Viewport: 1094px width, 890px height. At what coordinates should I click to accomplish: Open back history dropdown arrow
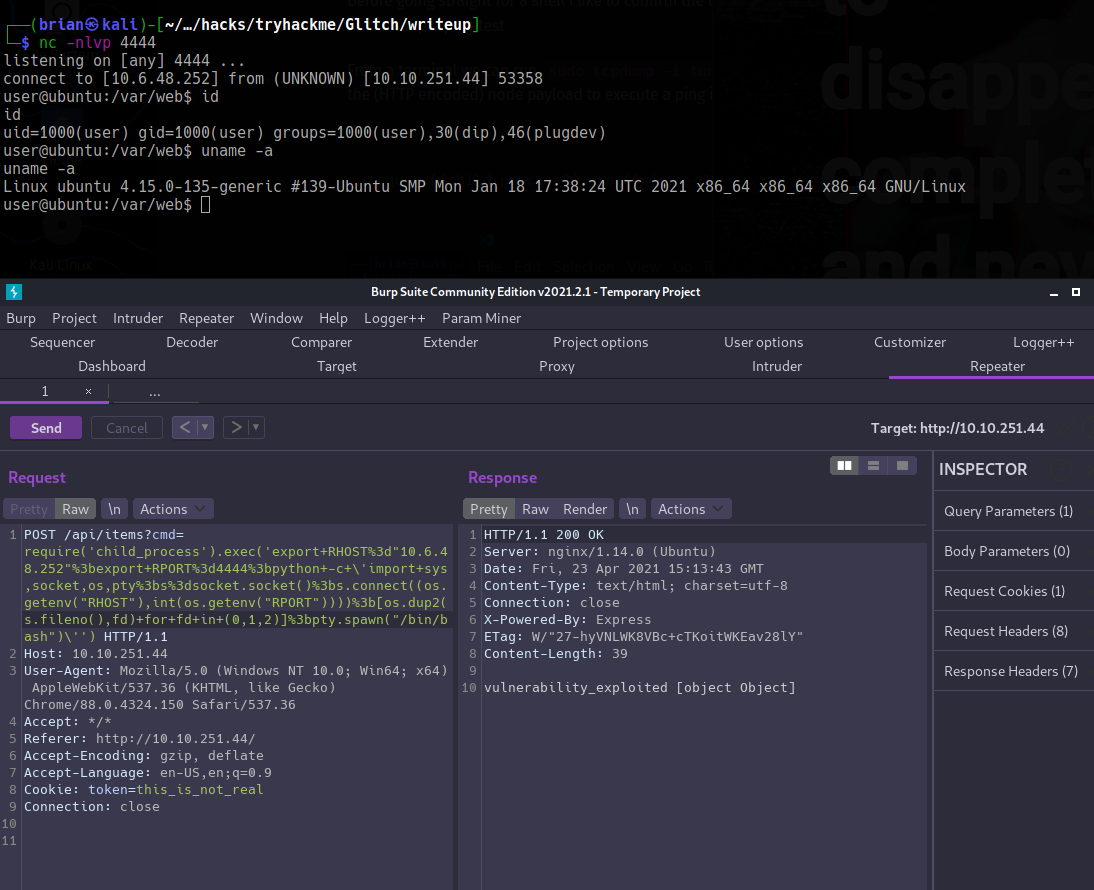click(x=205, y=427)
